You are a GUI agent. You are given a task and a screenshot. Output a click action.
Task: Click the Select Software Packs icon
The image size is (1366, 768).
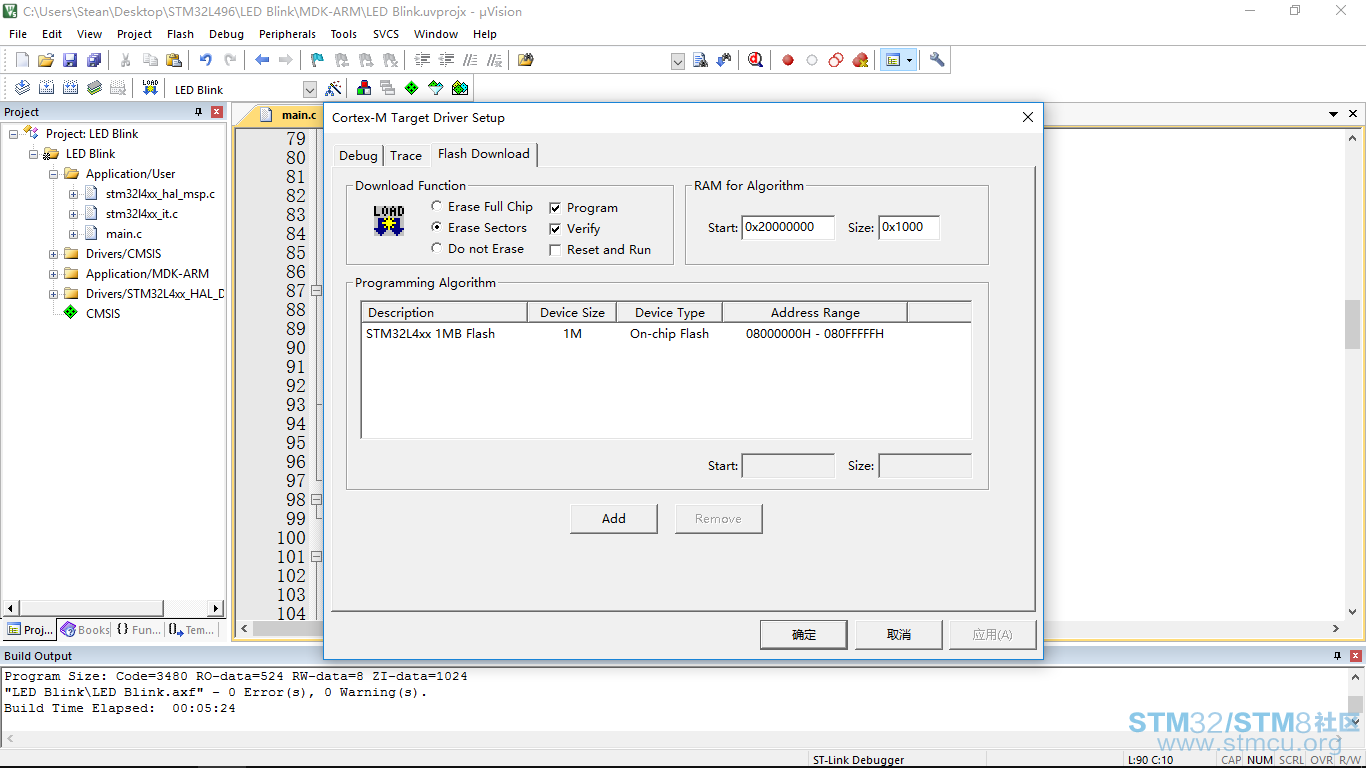436,88
